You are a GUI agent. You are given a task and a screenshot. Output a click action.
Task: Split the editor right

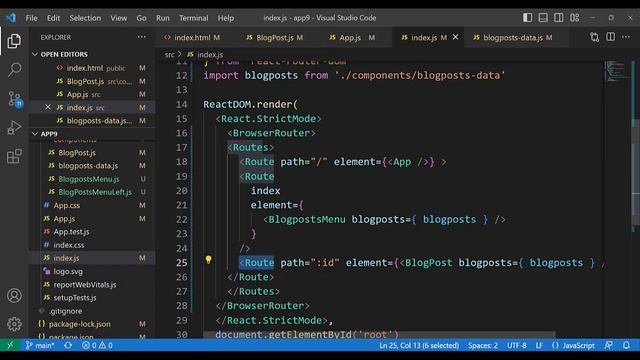click(610, 37)
